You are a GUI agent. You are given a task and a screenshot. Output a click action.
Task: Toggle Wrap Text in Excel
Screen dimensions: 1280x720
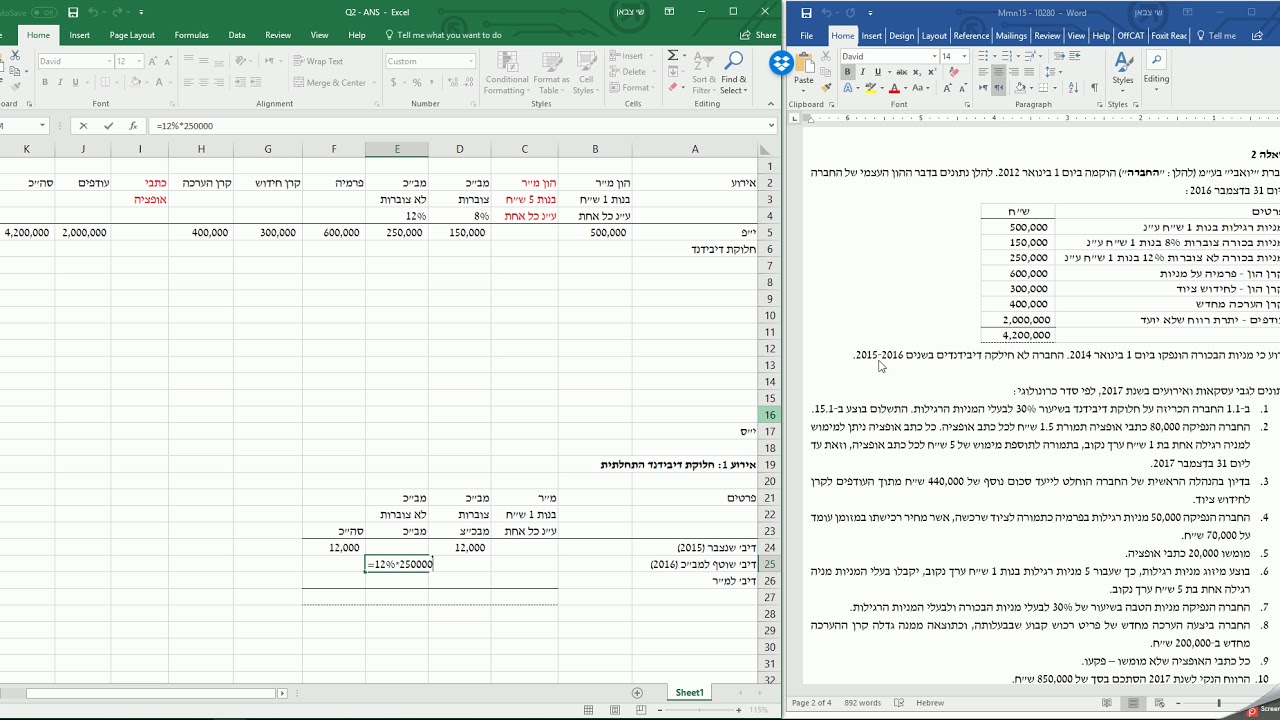point(319,61)
